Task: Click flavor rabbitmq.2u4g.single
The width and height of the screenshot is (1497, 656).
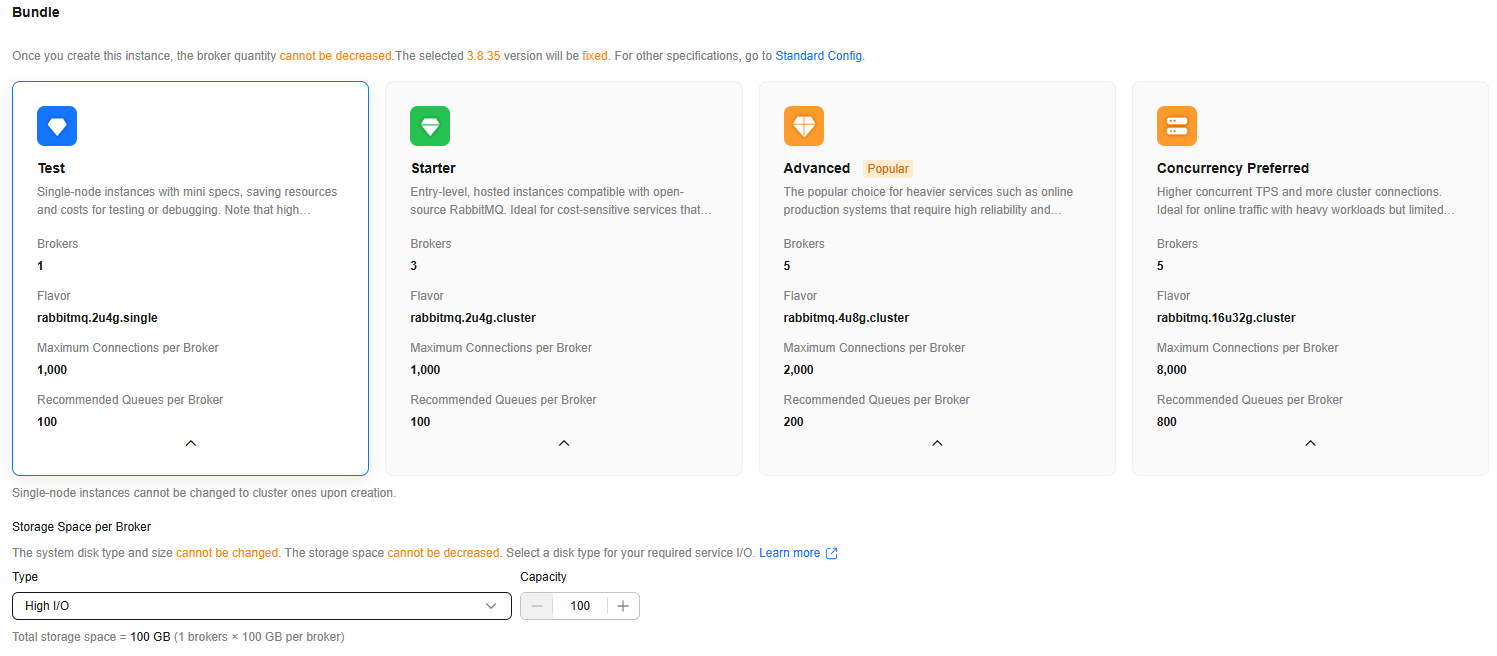Action: [x=97, y=318]
